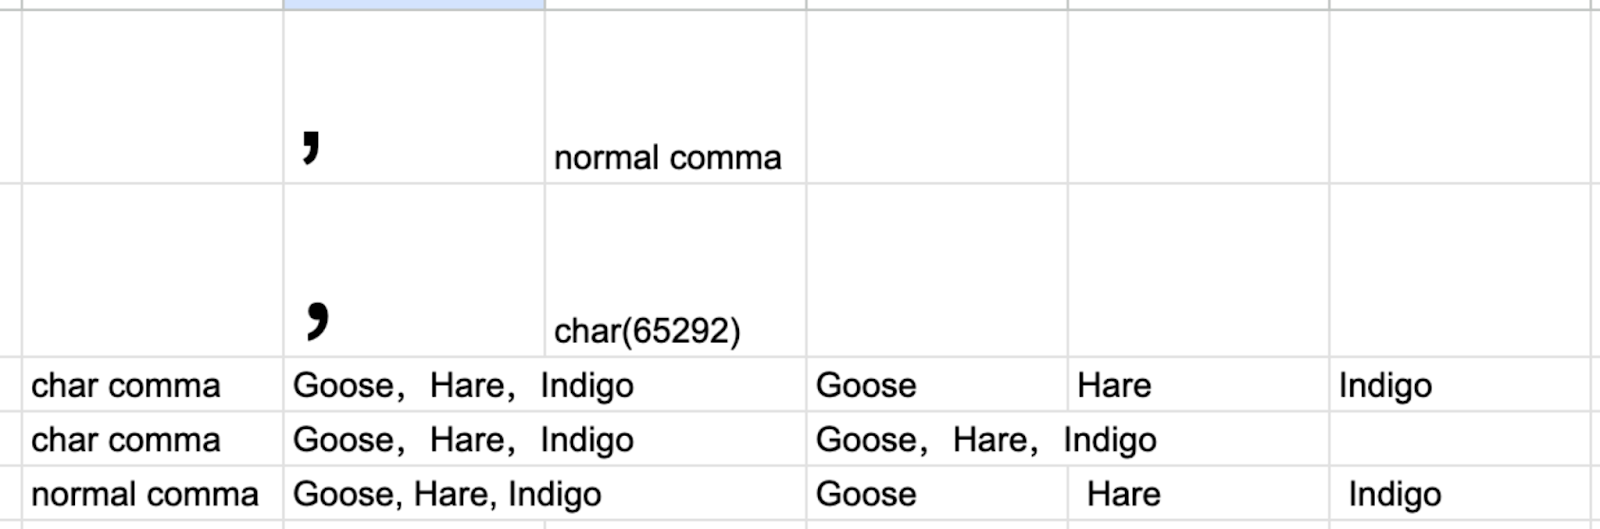Click the 'Indigo' result in the first char comma row
This screenshot has height=529, width=1600.
tap(1385, 386)
